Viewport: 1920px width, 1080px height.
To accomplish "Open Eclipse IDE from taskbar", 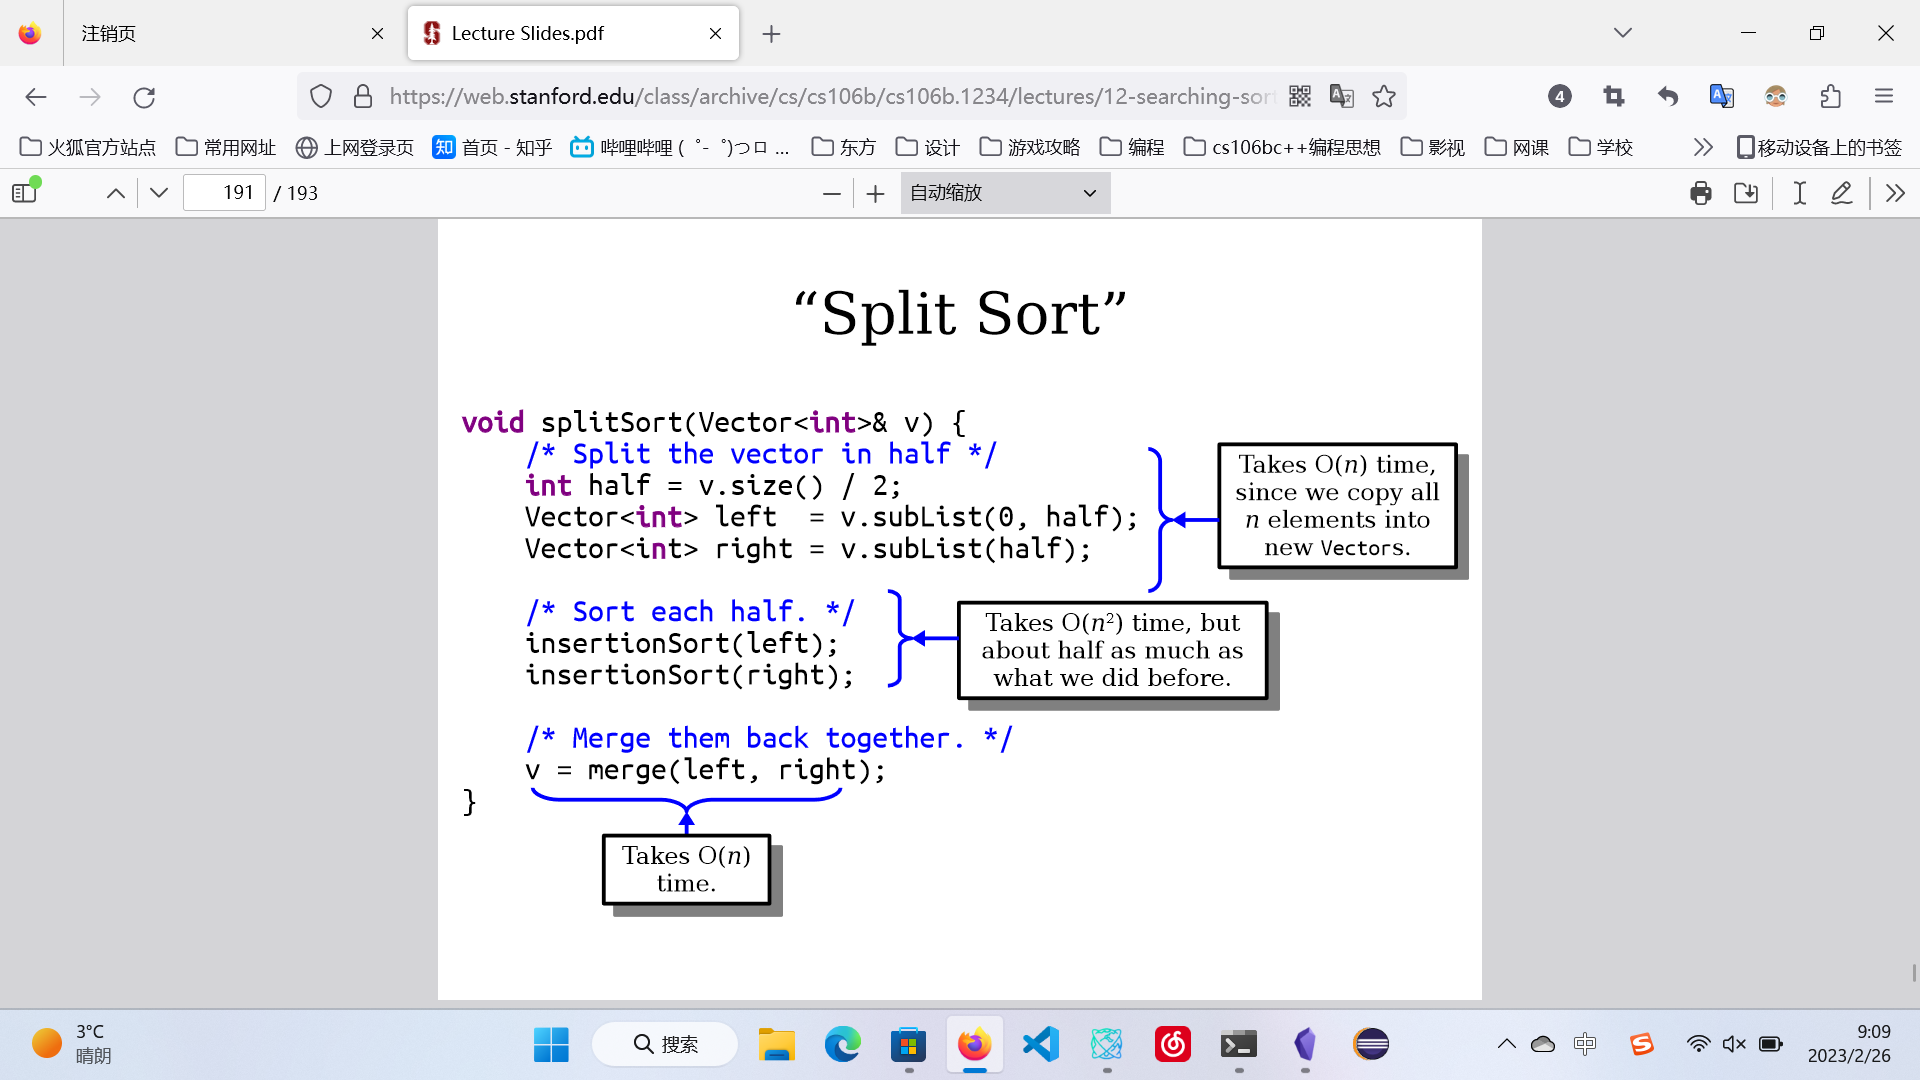I will point(1370,1044).
